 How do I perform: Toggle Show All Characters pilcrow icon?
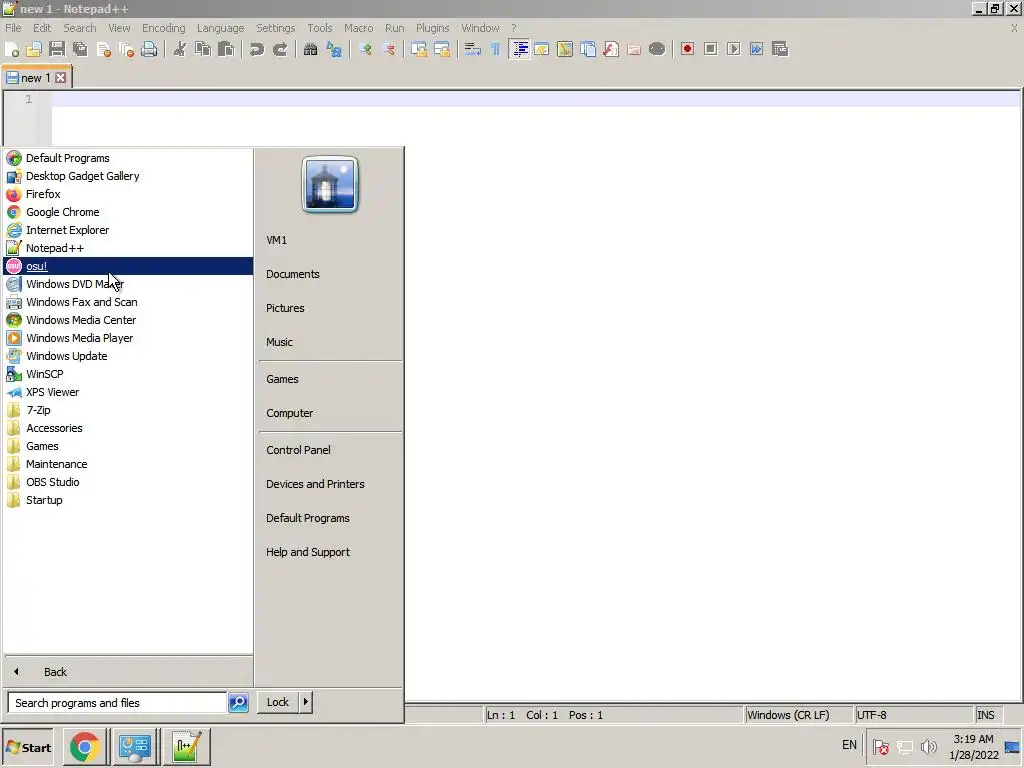tap(496, 50)
